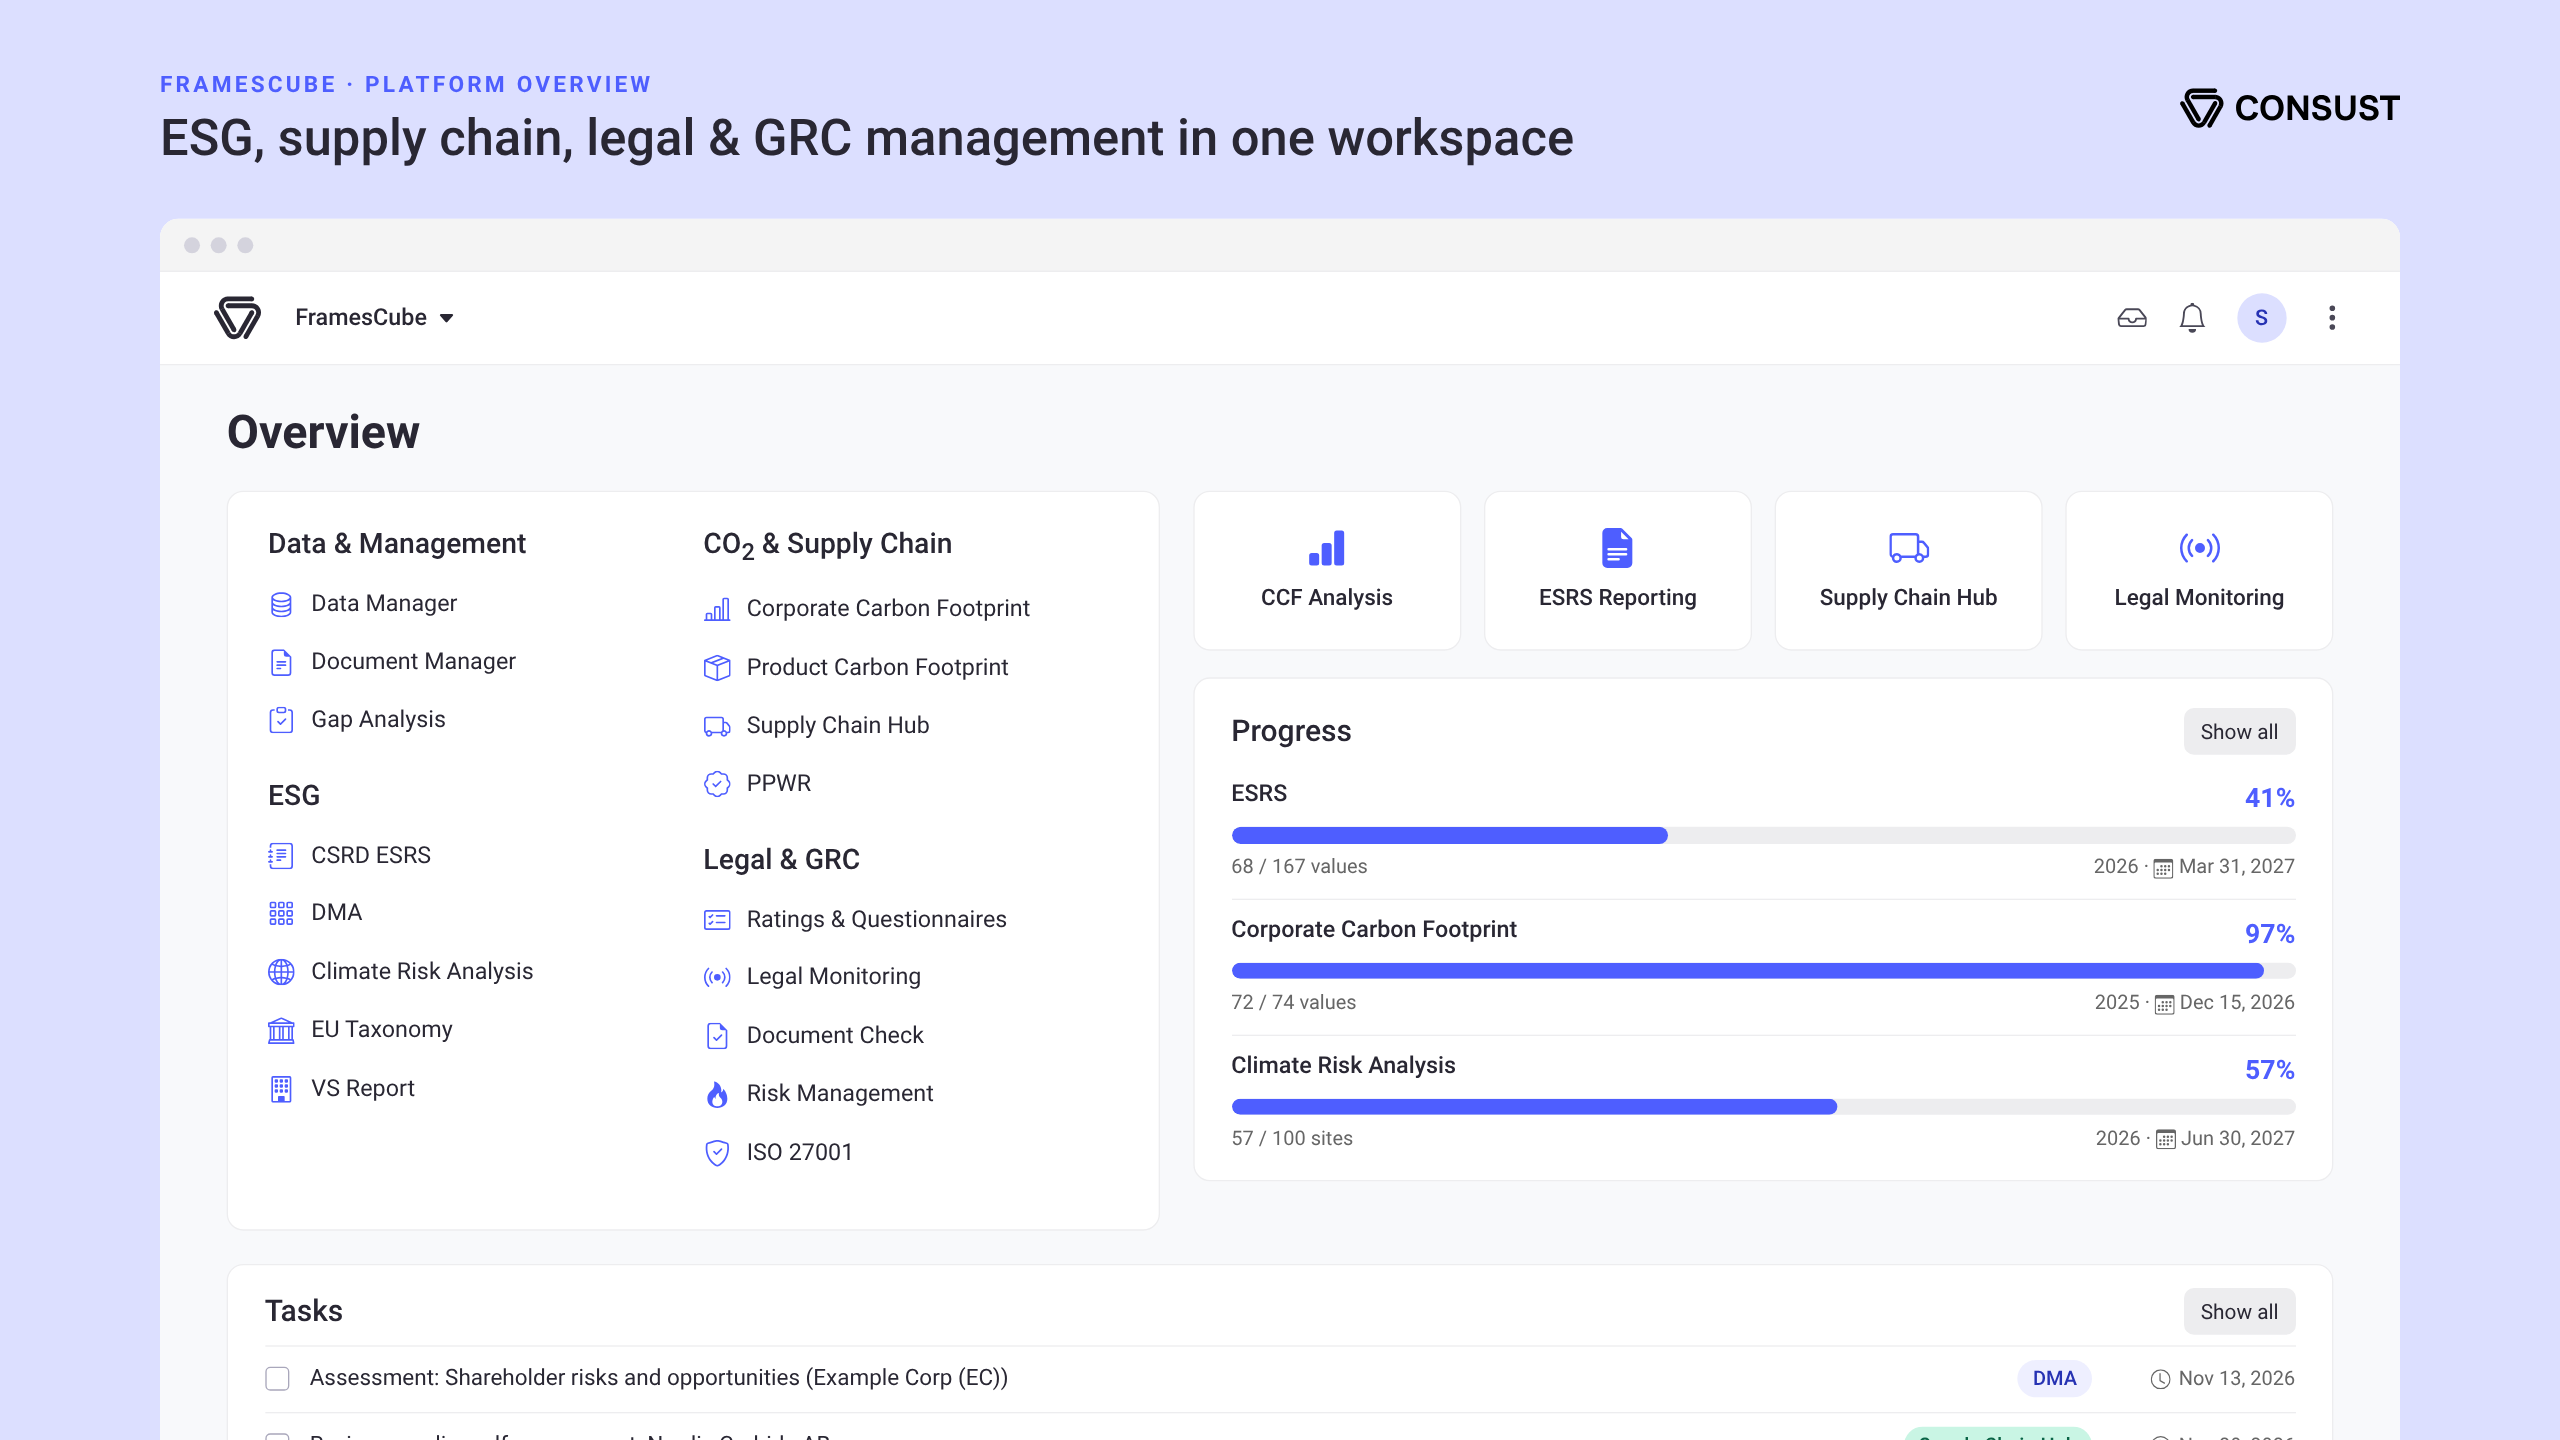
Task: Open the three-dot more options menu
Action: coord(2331,318)
